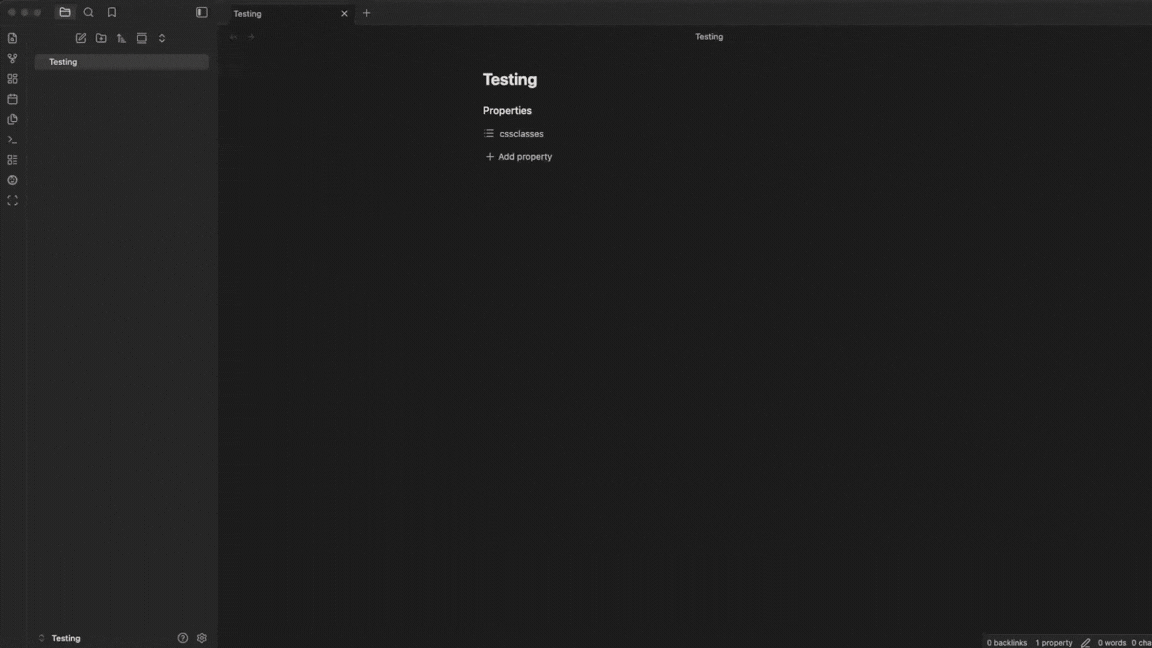Navigate back in note history
This screenshot has width=1152, height=648.
pyautogui.click(x=234, y=37)
